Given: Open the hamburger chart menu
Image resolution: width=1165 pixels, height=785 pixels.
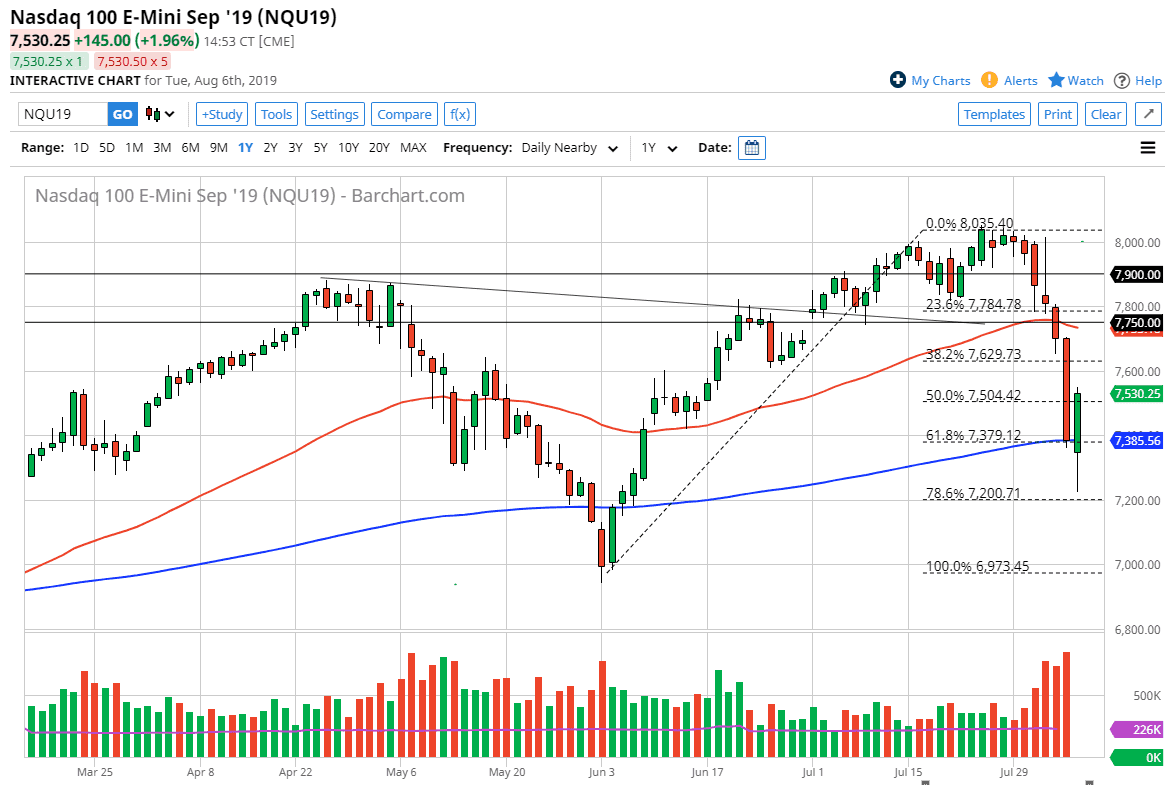Looking at the screenshot, I should [1148, 147].
